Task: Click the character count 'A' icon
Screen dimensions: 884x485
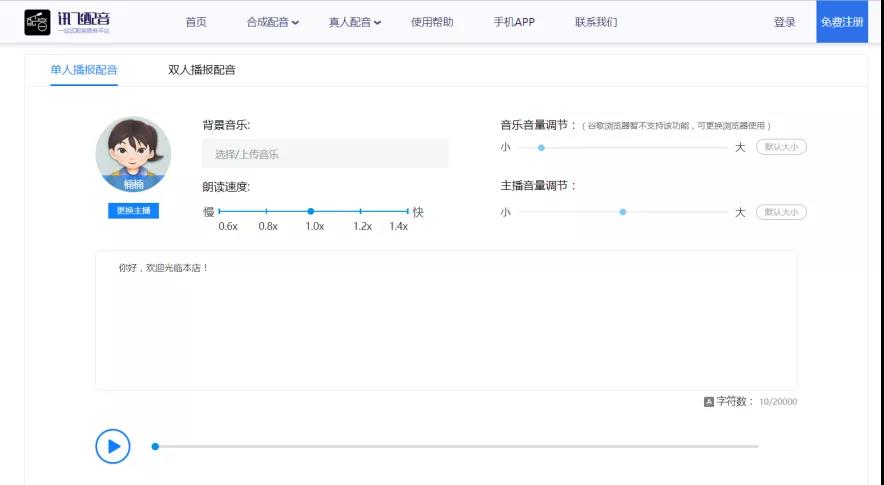Action: click(709, 402)
